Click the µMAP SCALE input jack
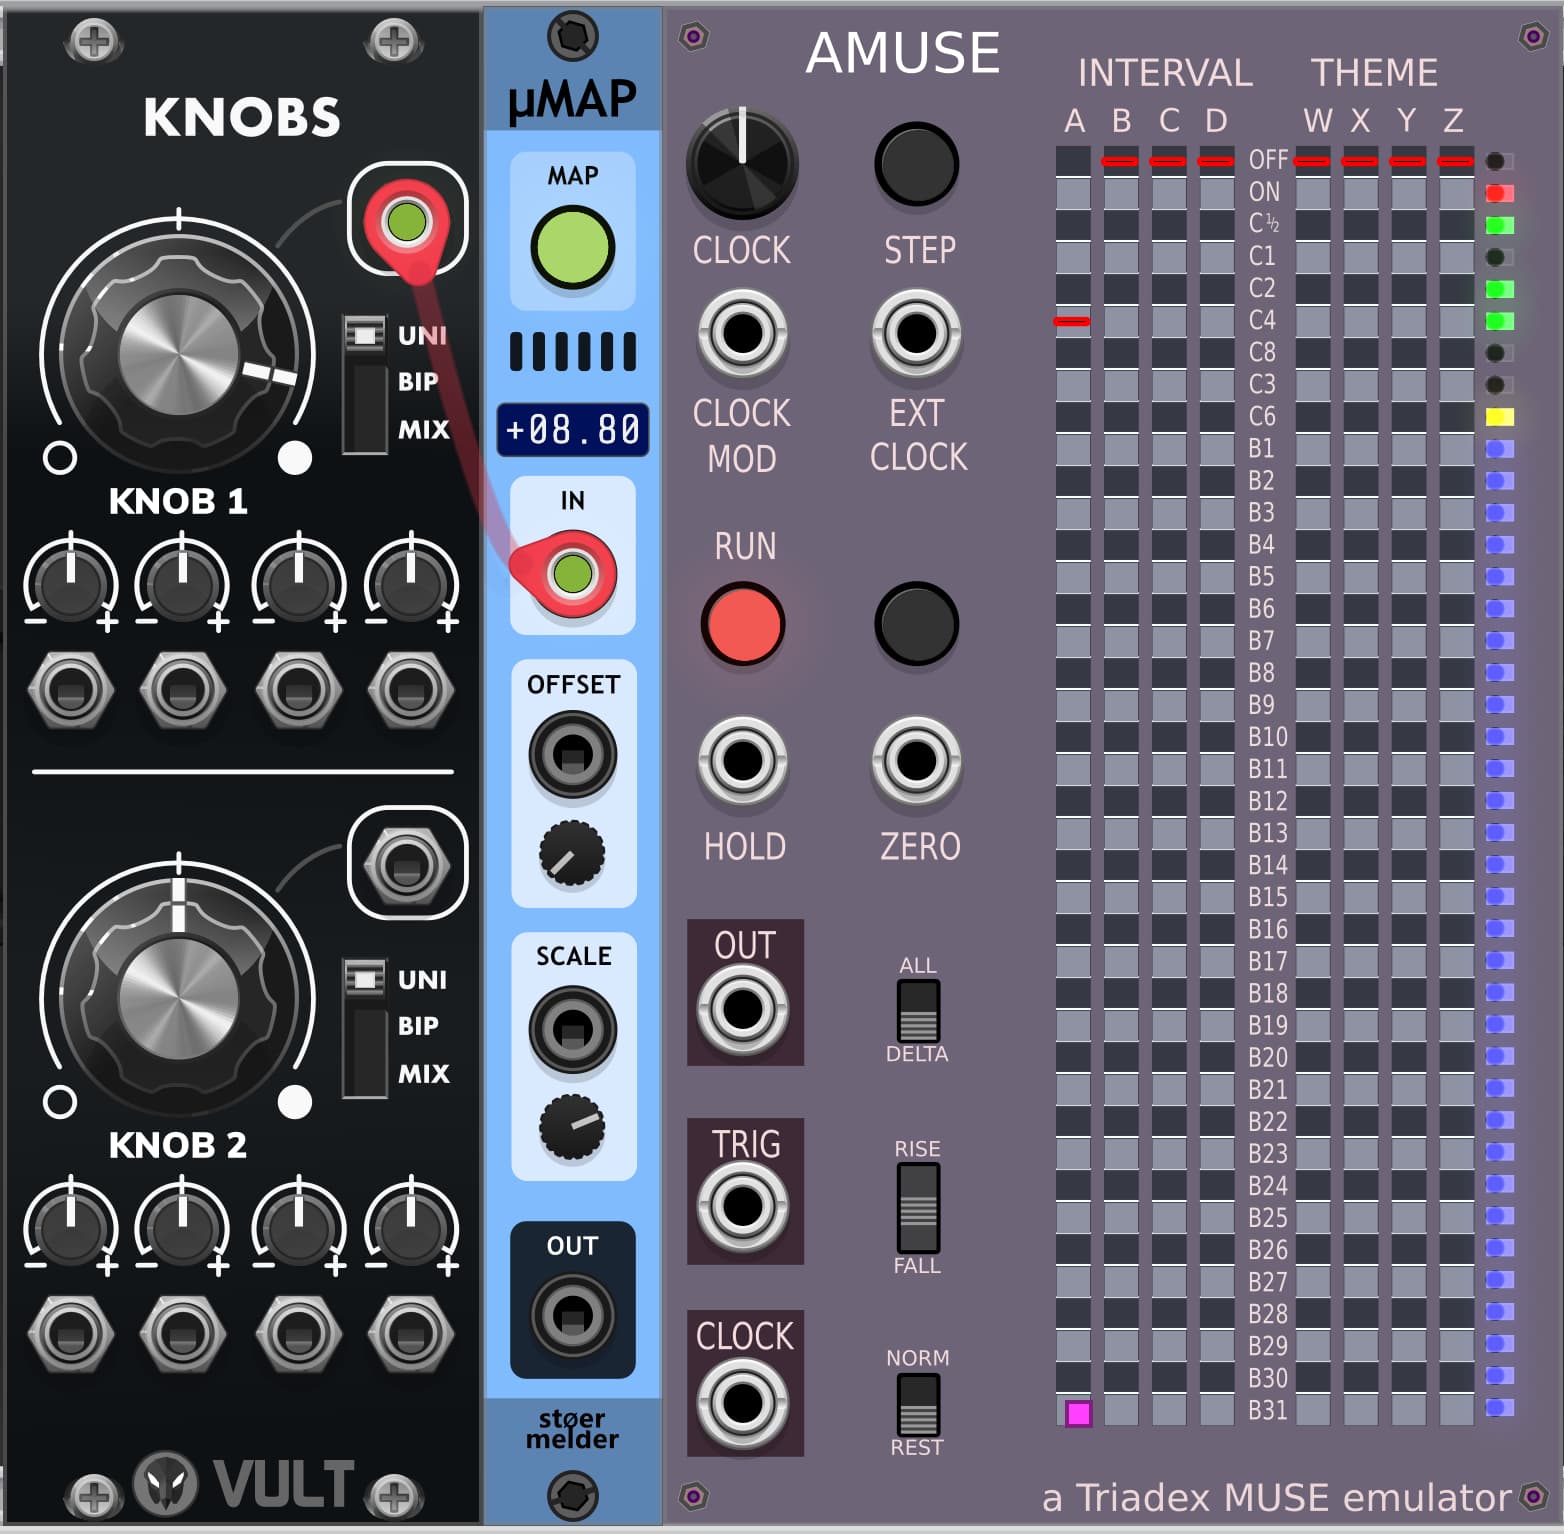The width and height of the screenshot is (1564, 1534). point(573,1029)
